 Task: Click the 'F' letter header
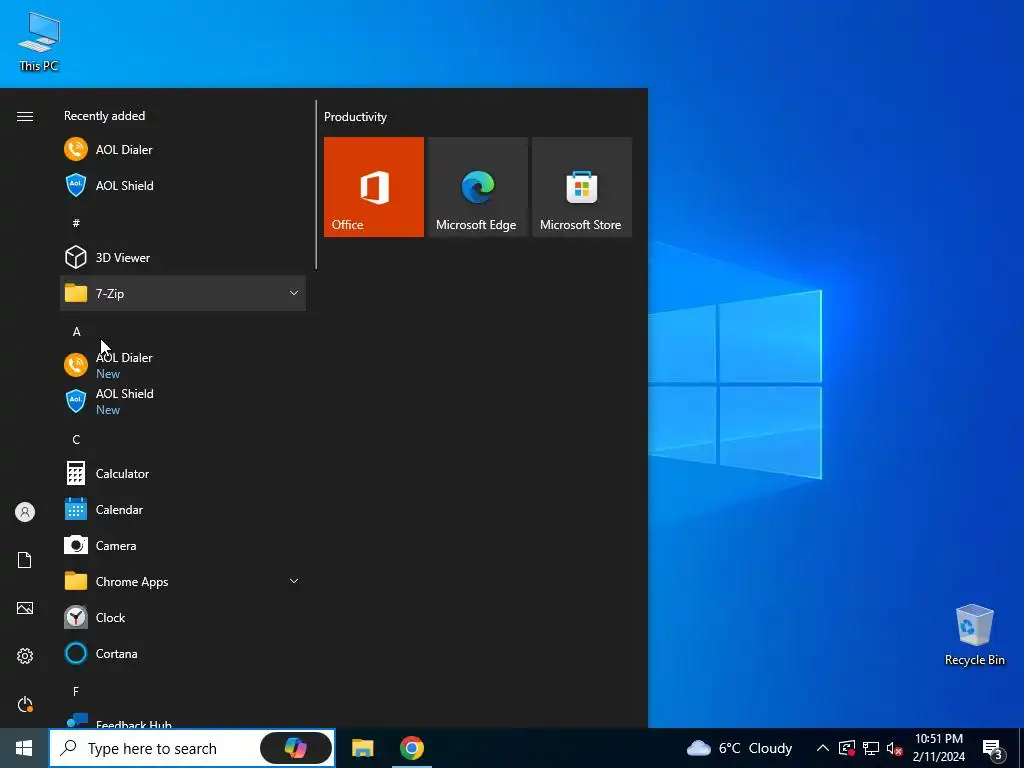(76, 691)
